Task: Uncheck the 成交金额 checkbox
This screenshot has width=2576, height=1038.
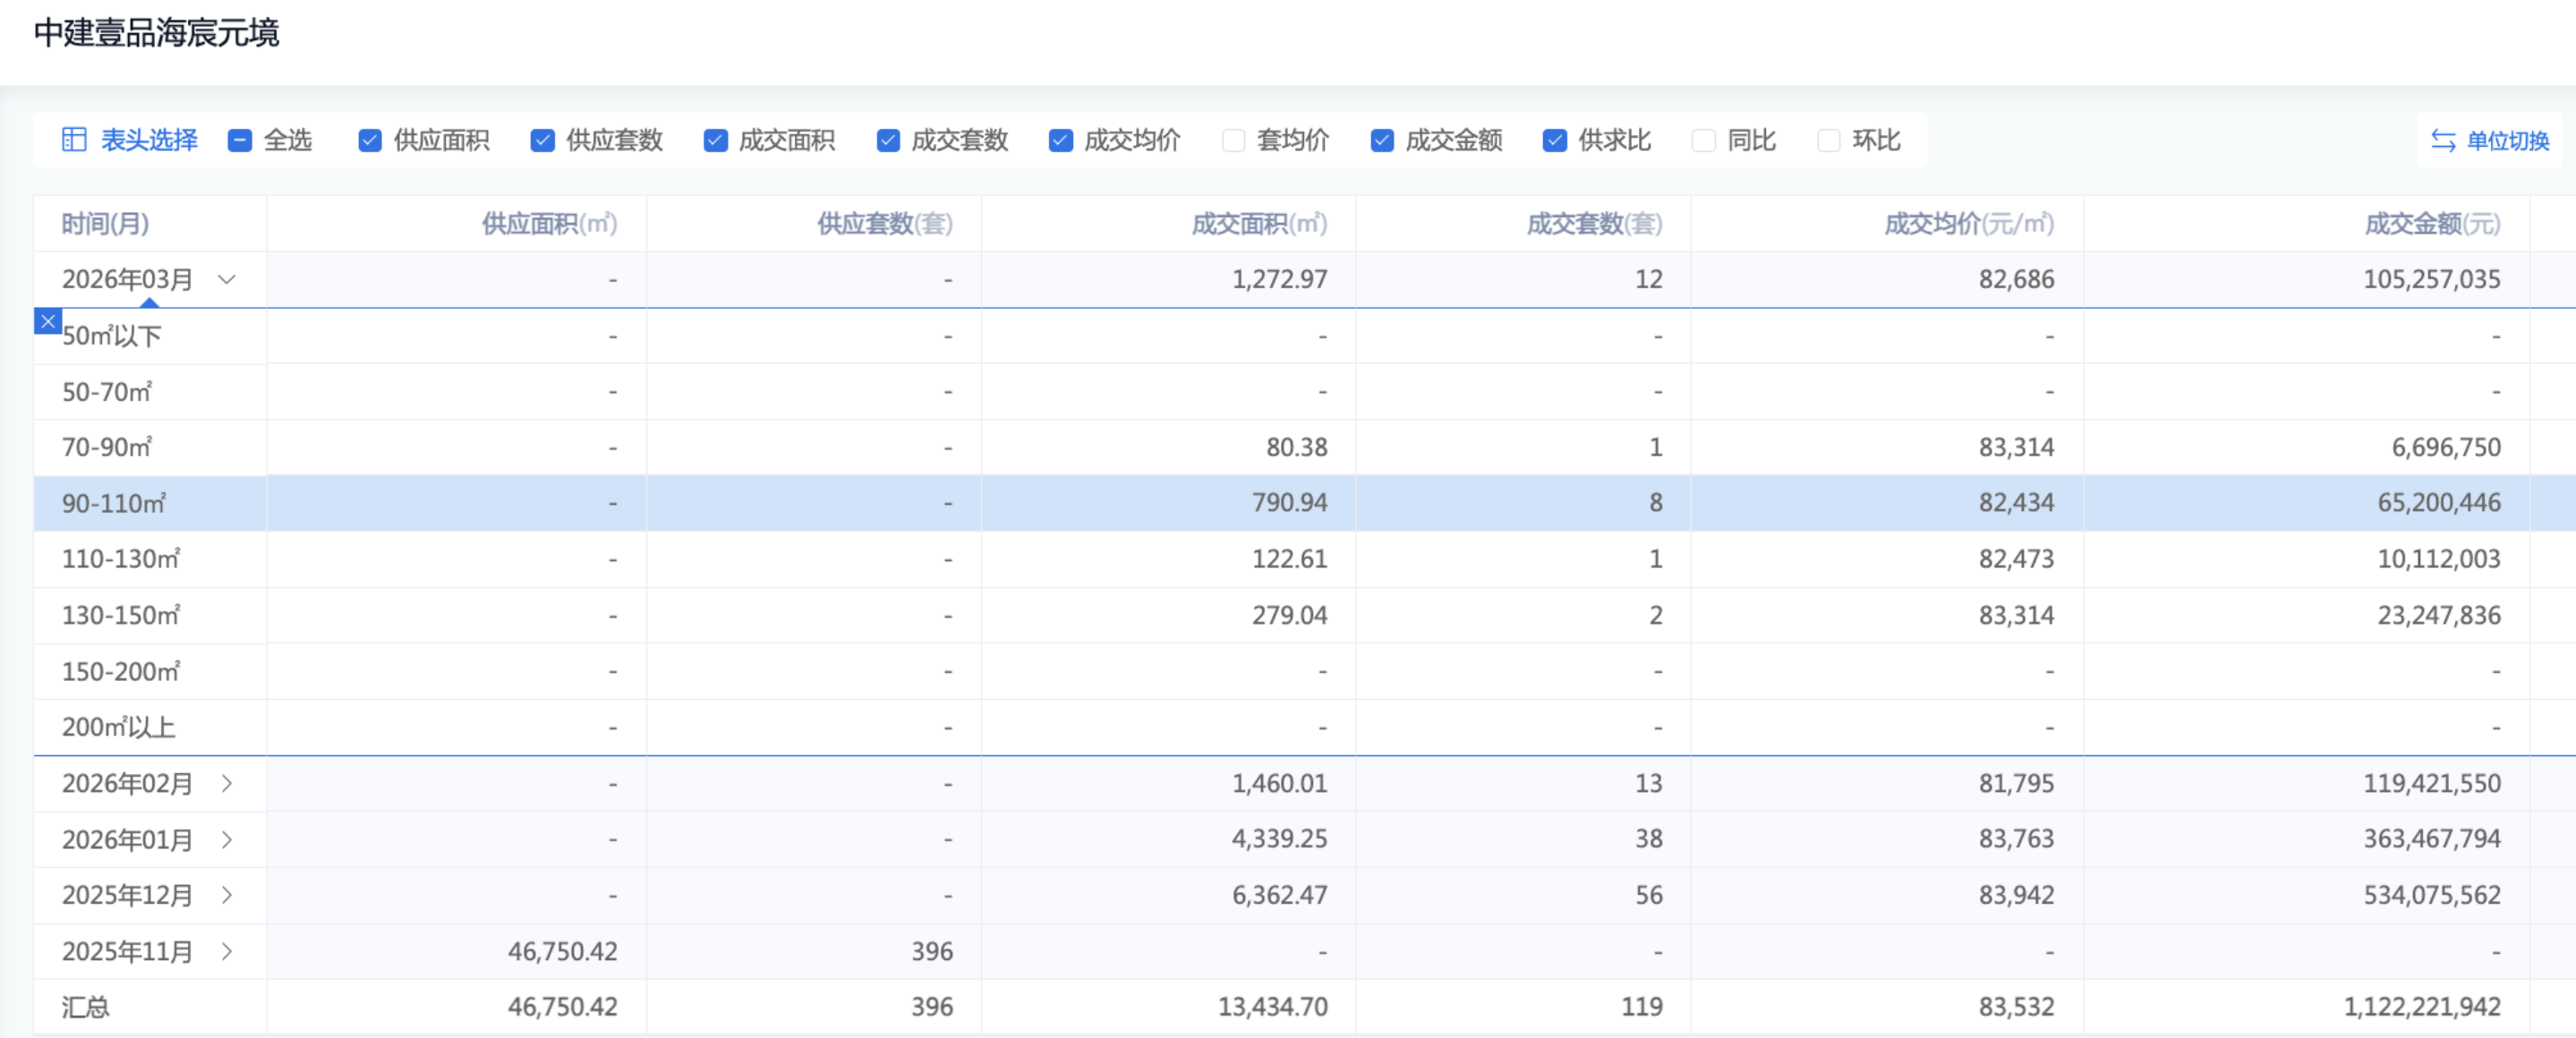Action: (x=1382, y=141)
